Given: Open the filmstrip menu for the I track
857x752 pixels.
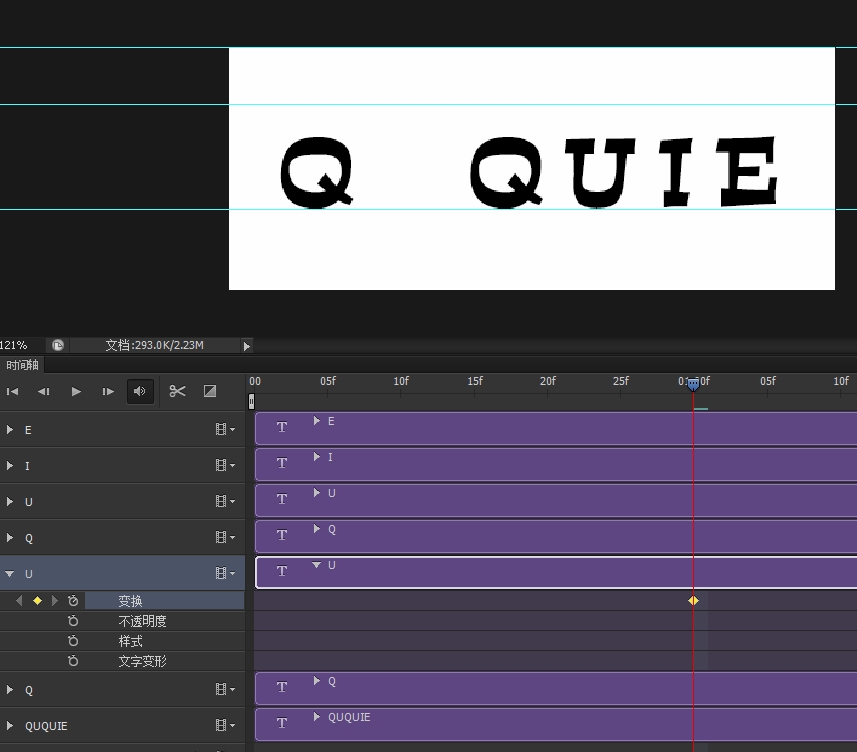Looking at the screenshot, I should click(x=225, y=466).
